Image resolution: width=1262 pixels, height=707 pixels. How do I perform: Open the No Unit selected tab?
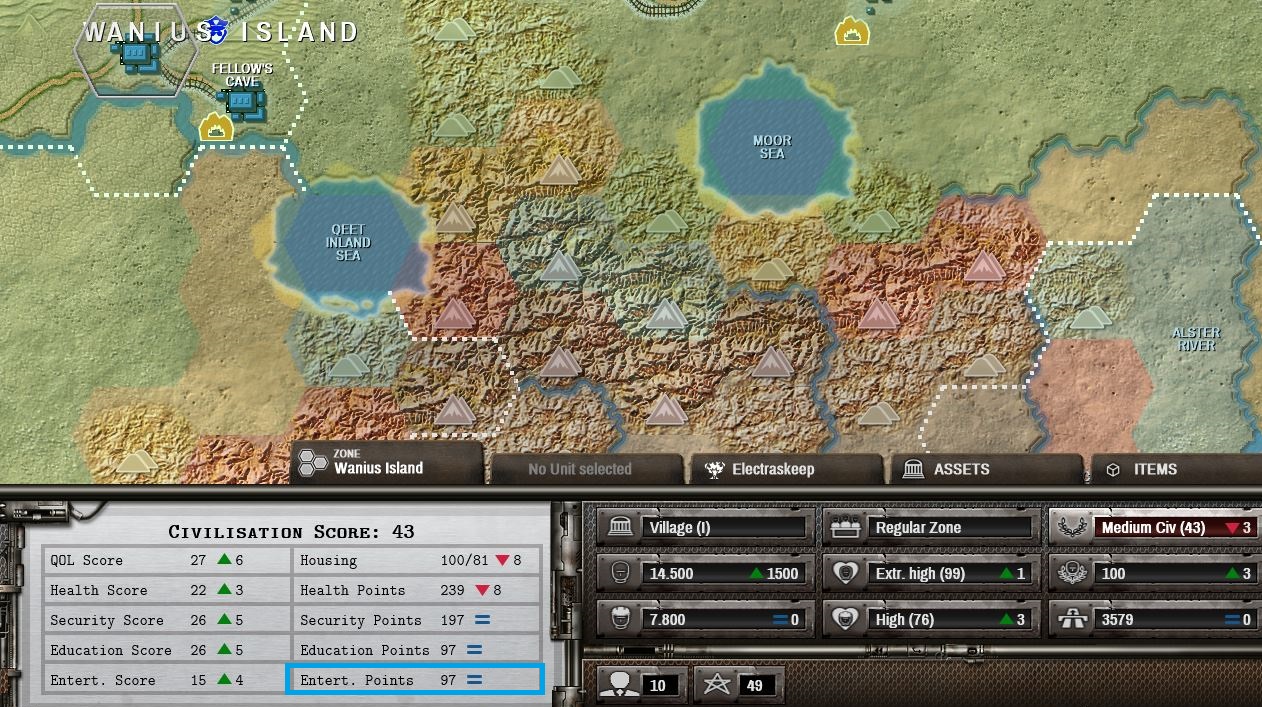586,468
